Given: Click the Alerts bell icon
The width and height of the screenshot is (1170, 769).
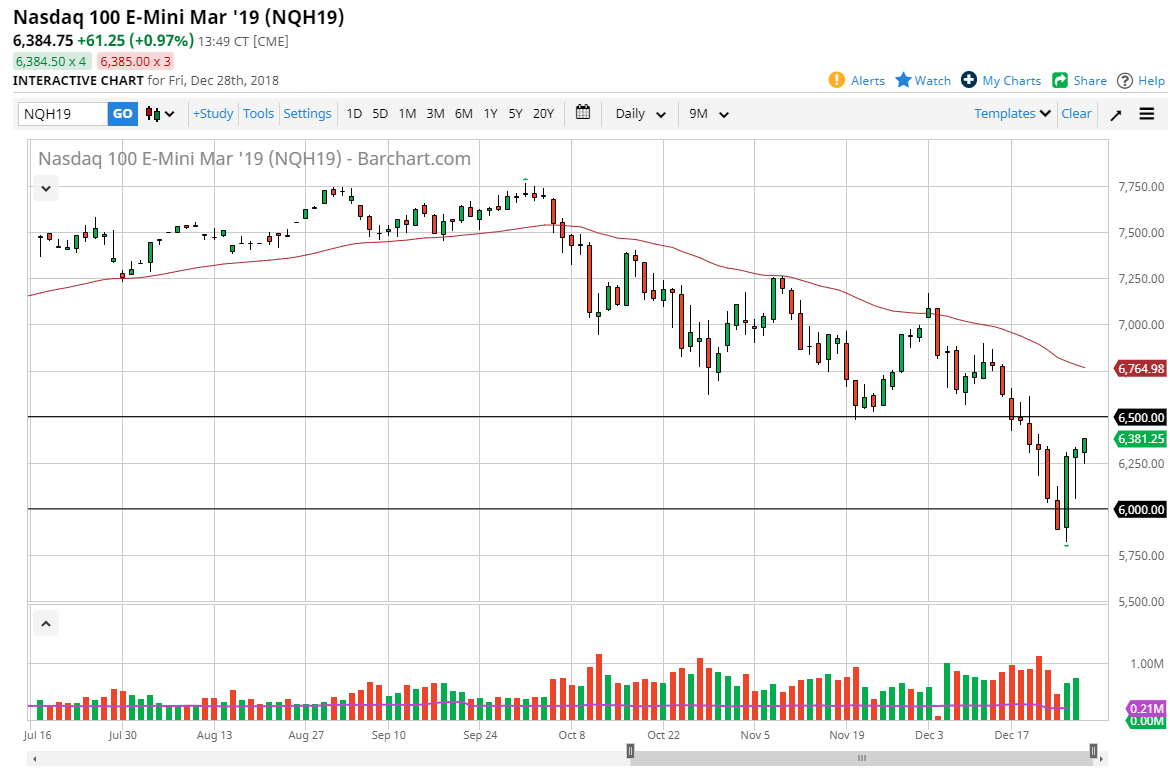Looking at the screenshot, I should point(838,81).
